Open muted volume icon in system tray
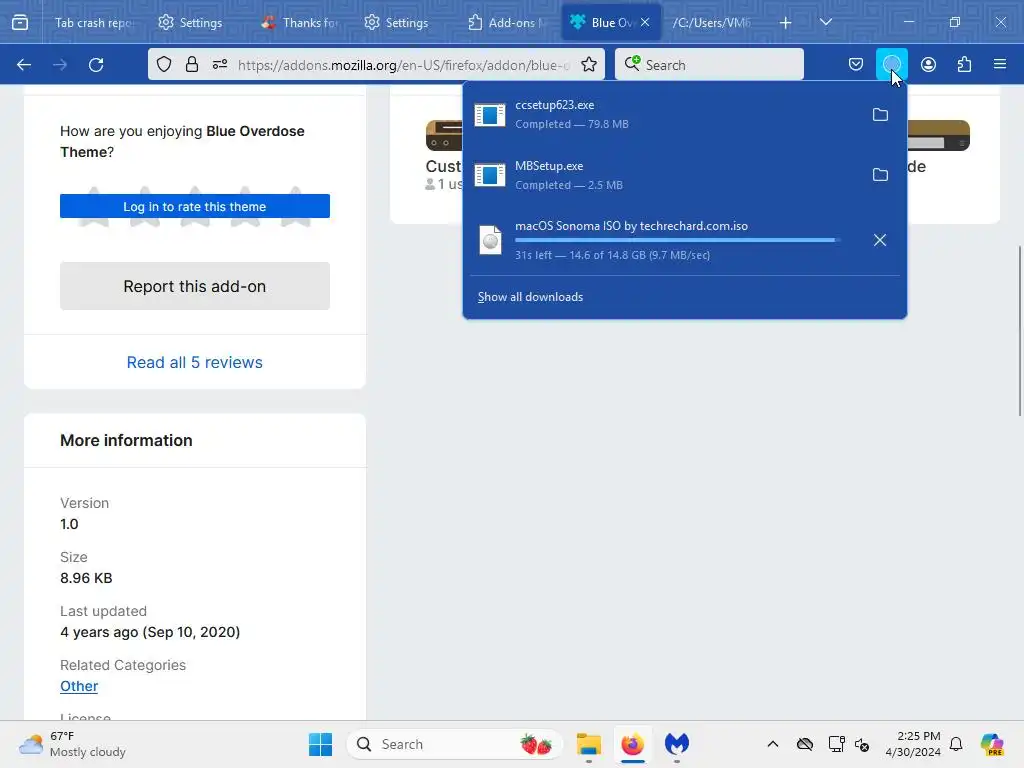 (862, 744)
